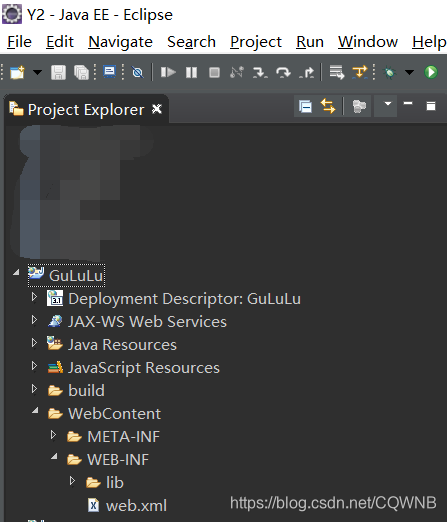
Task: Select JAX-WS Web Services item
Action: tap(147, 322)
